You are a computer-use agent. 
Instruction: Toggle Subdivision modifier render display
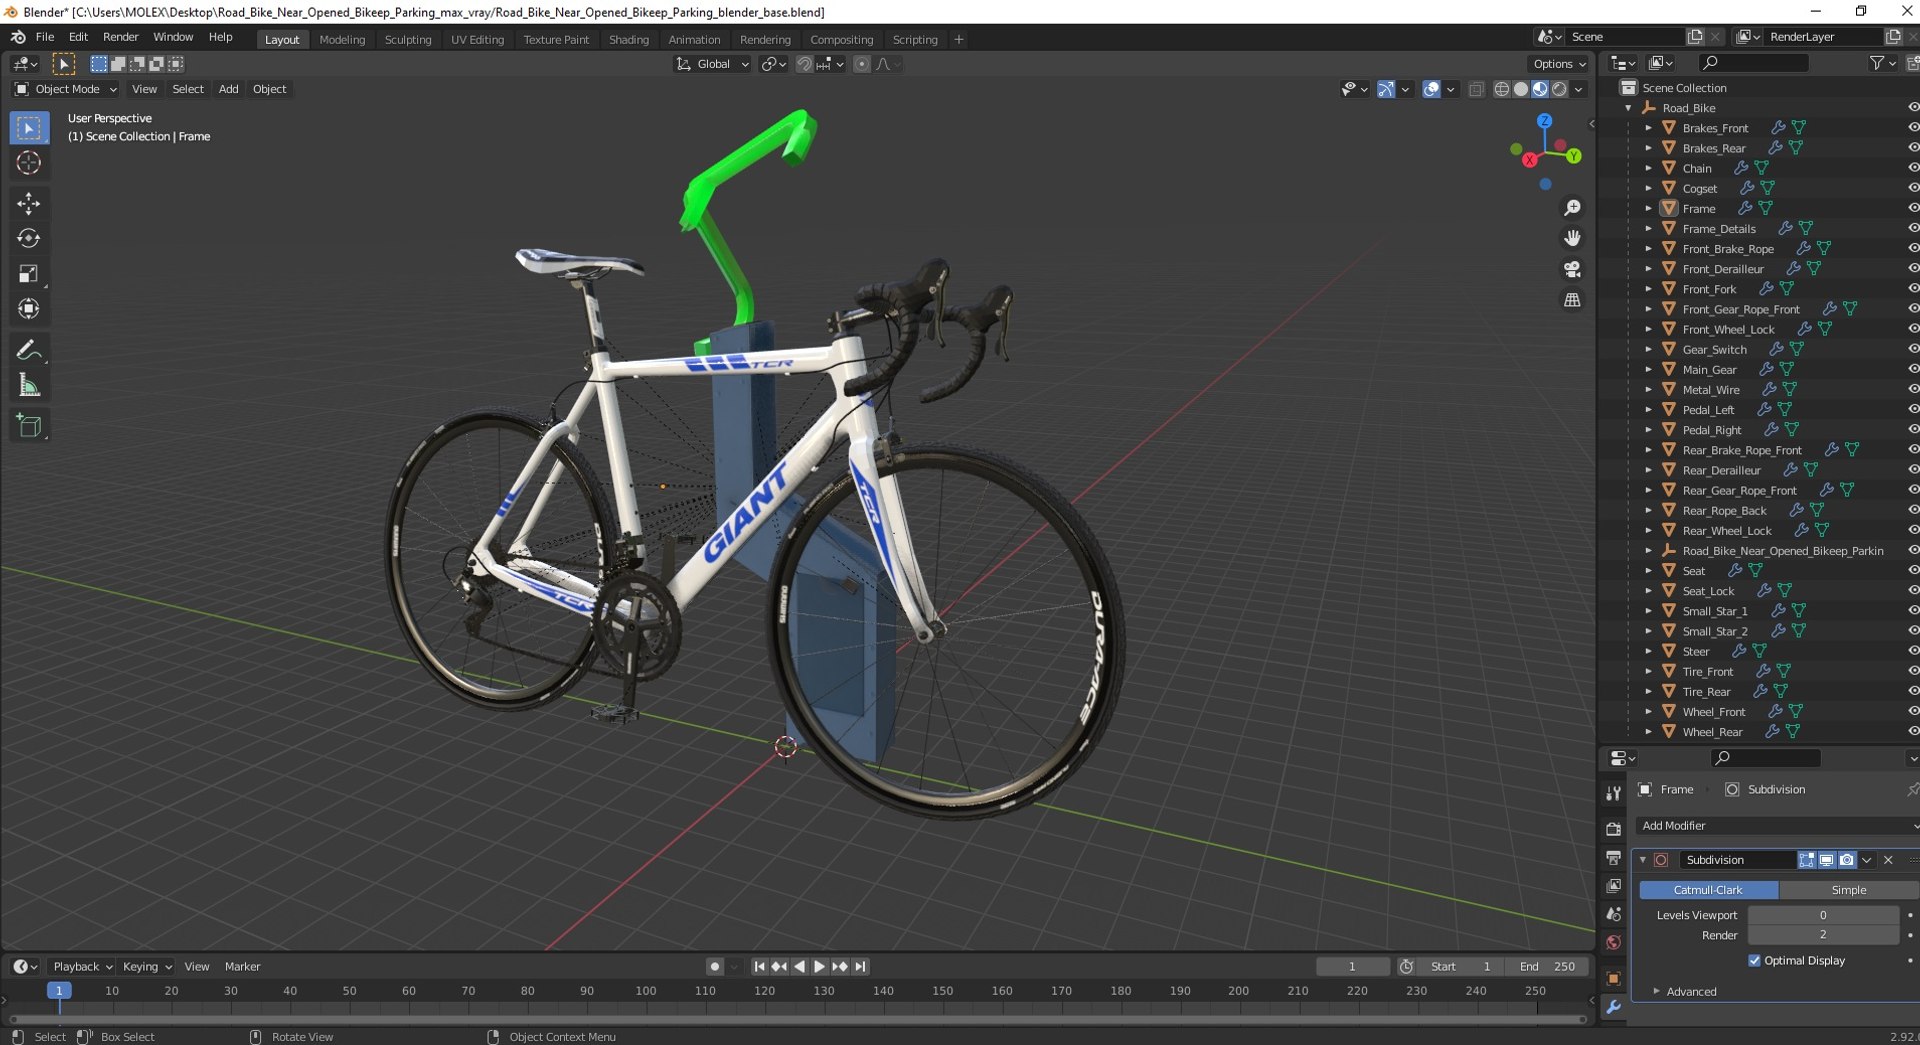[x=1847, y=860]
